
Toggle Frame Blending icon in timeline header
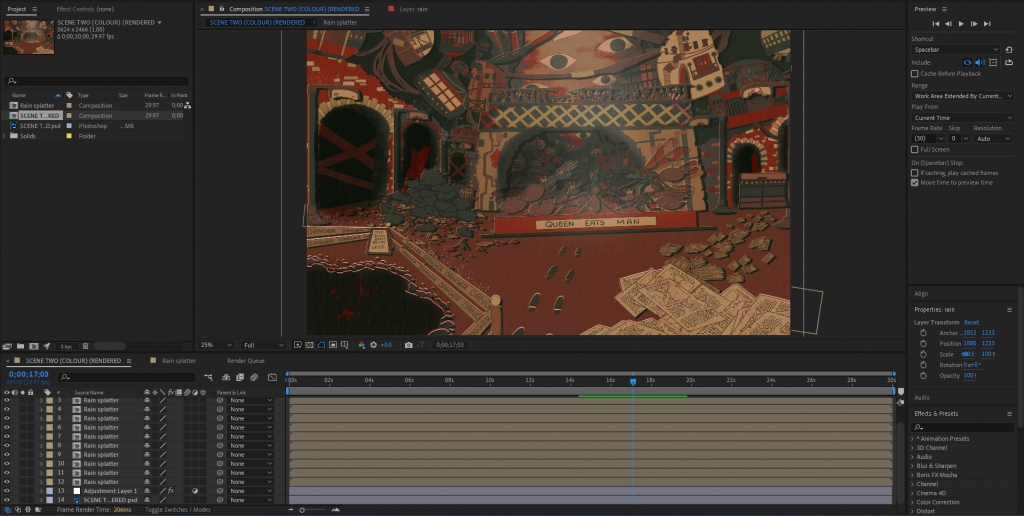tap(240, 377)
